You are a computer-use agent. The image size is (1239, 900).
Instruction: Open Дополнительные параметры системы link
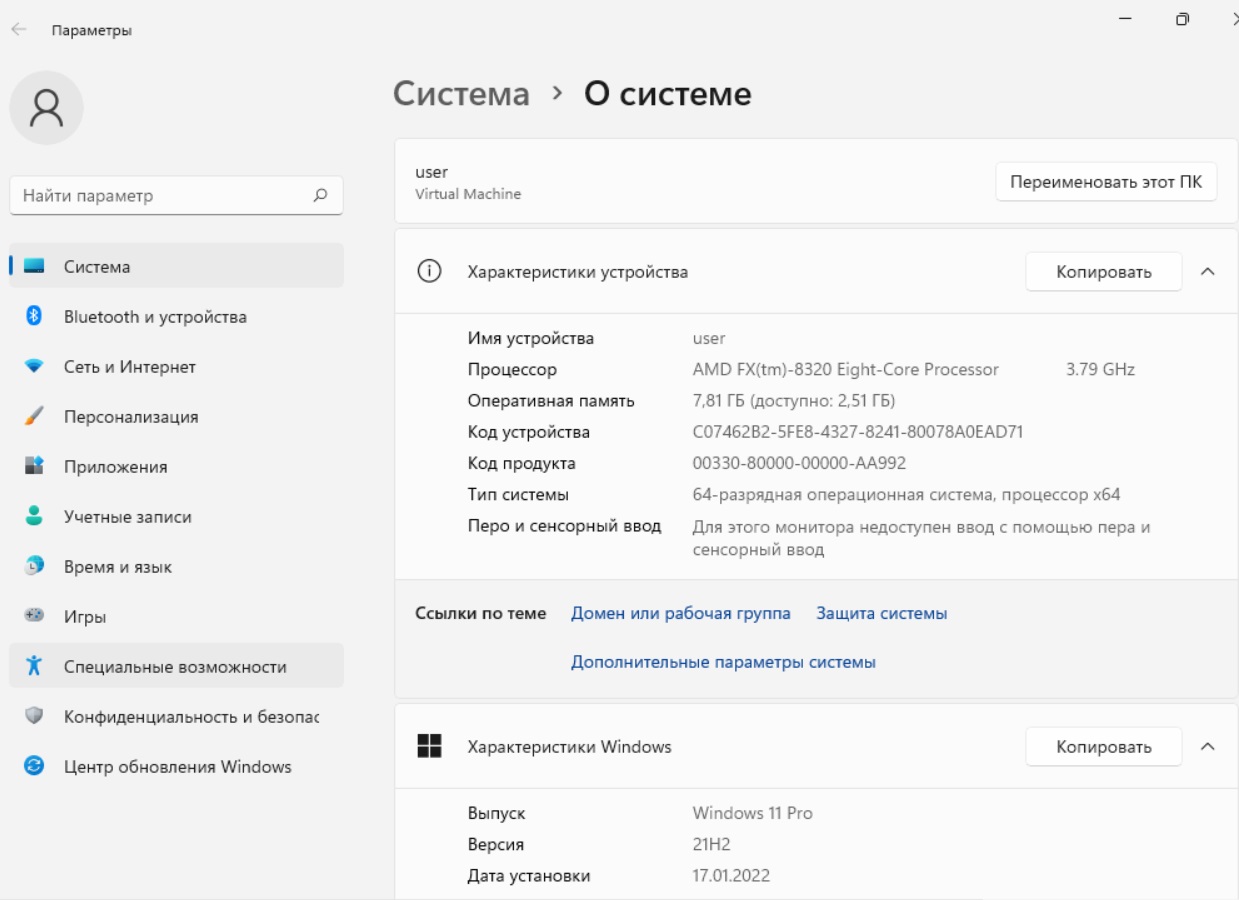point(723,662)
